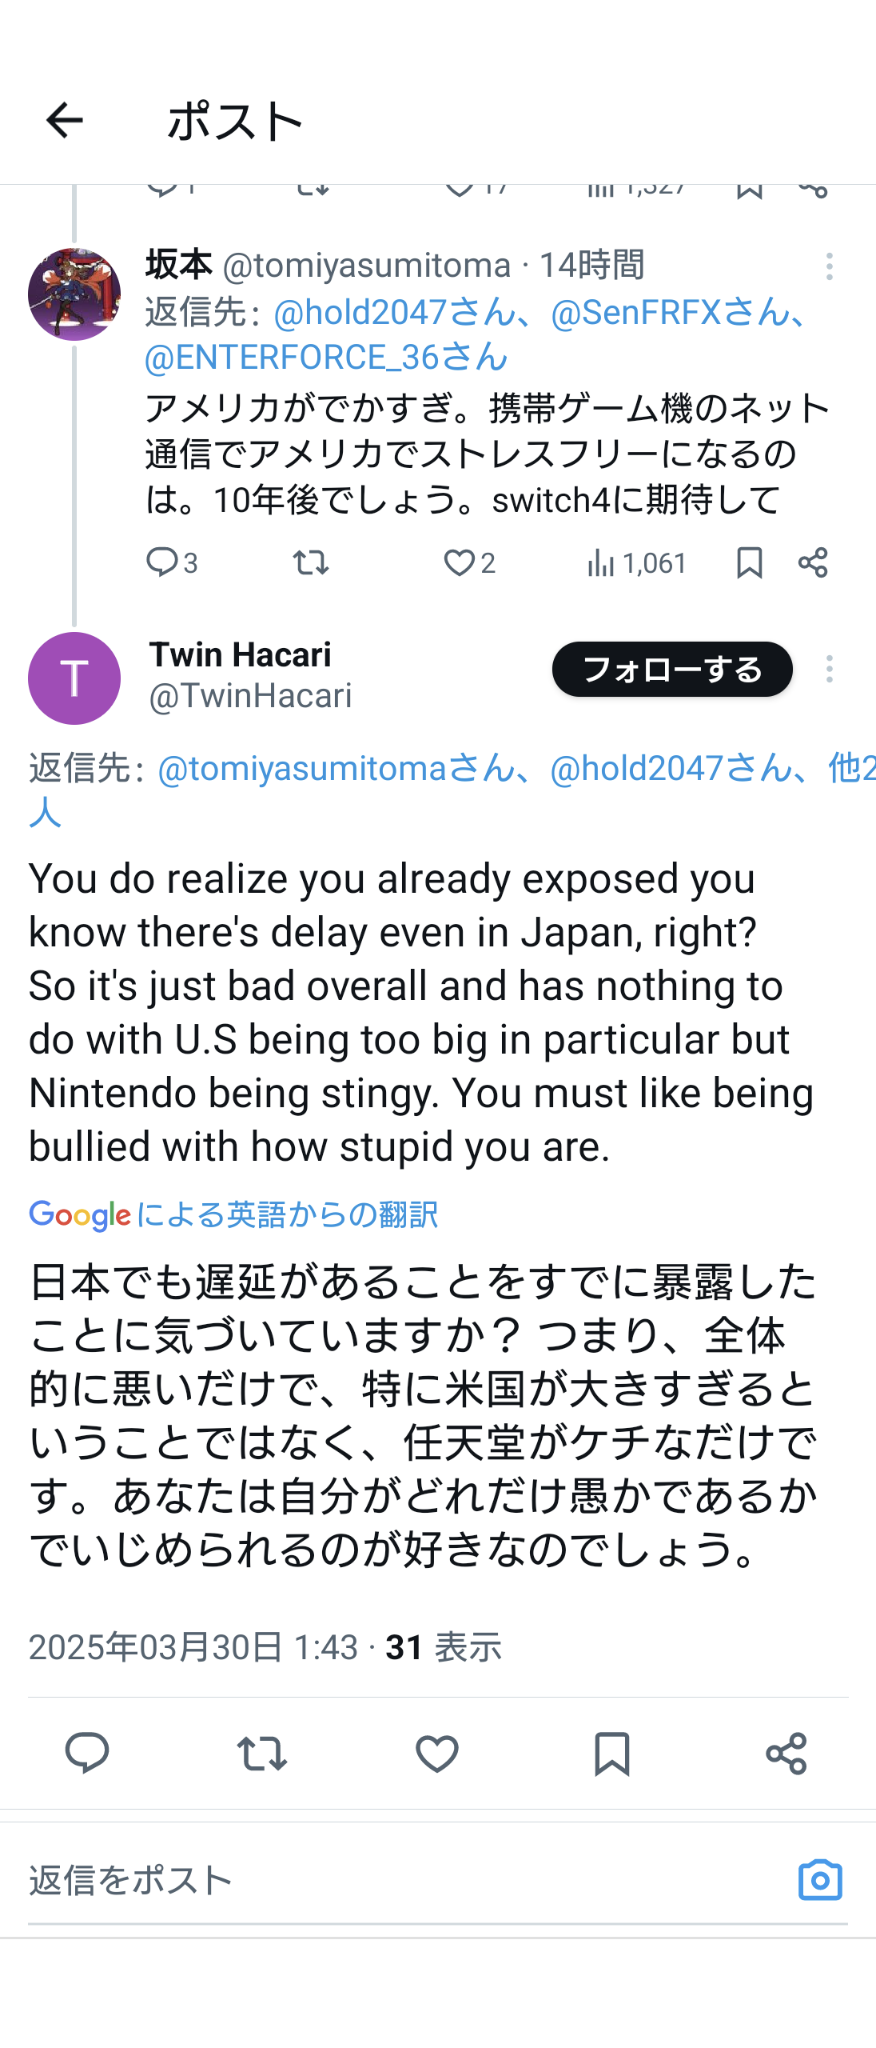Open reply comments on 坂本's post
Viewport: 876px width, 2048px height.
pos(171,563)
